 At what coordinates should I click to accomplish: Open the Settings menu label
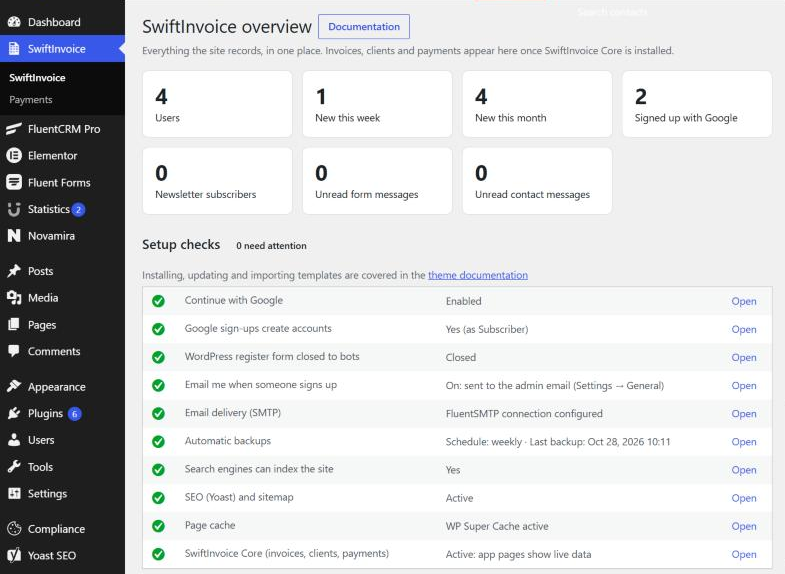coord(47,494)
